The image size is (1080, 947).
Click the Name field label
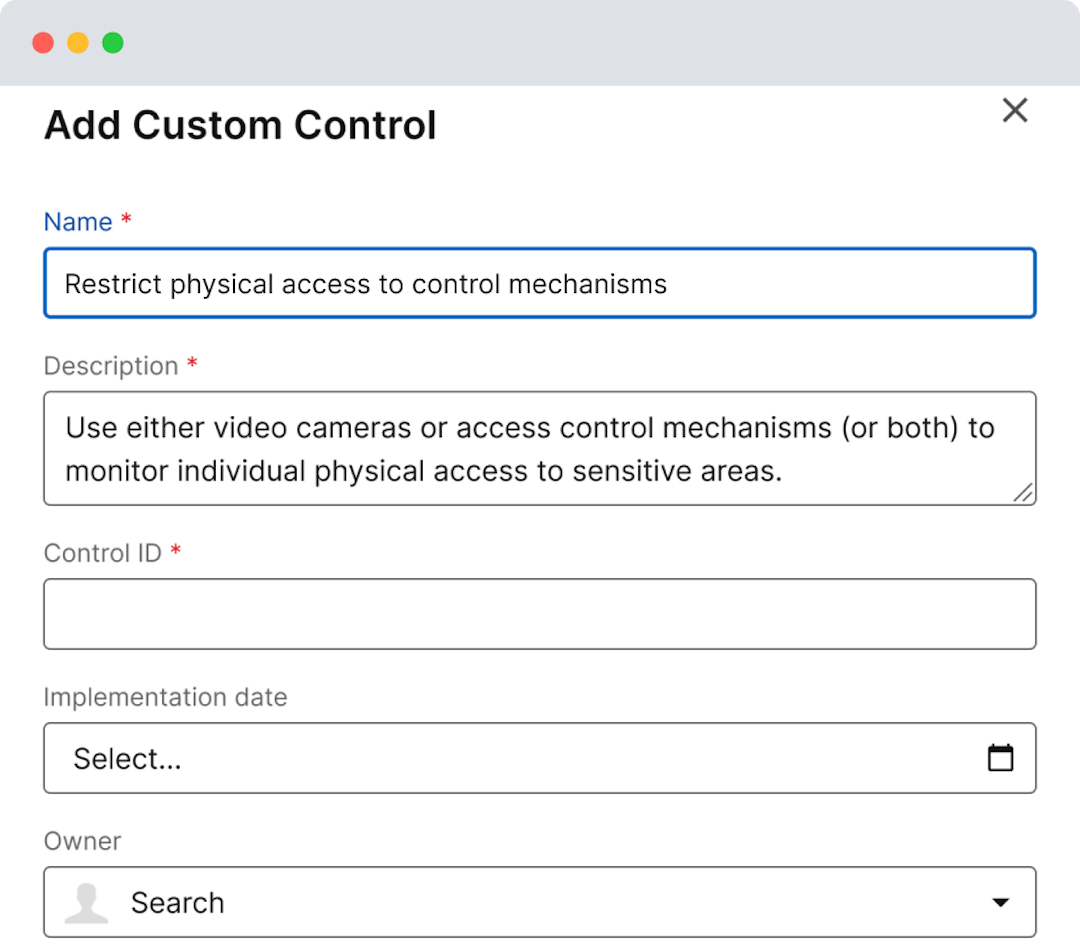click(x=78, y=222)
